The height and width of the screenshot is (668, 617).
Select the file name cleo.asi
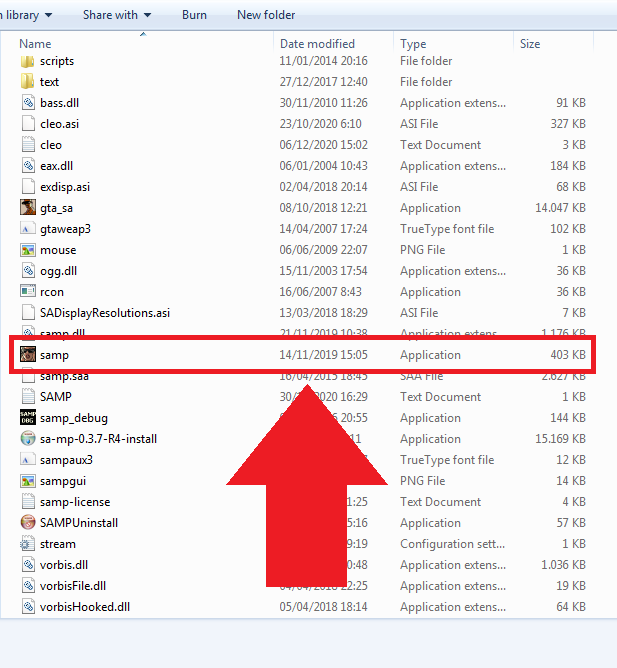coord(59,124)
